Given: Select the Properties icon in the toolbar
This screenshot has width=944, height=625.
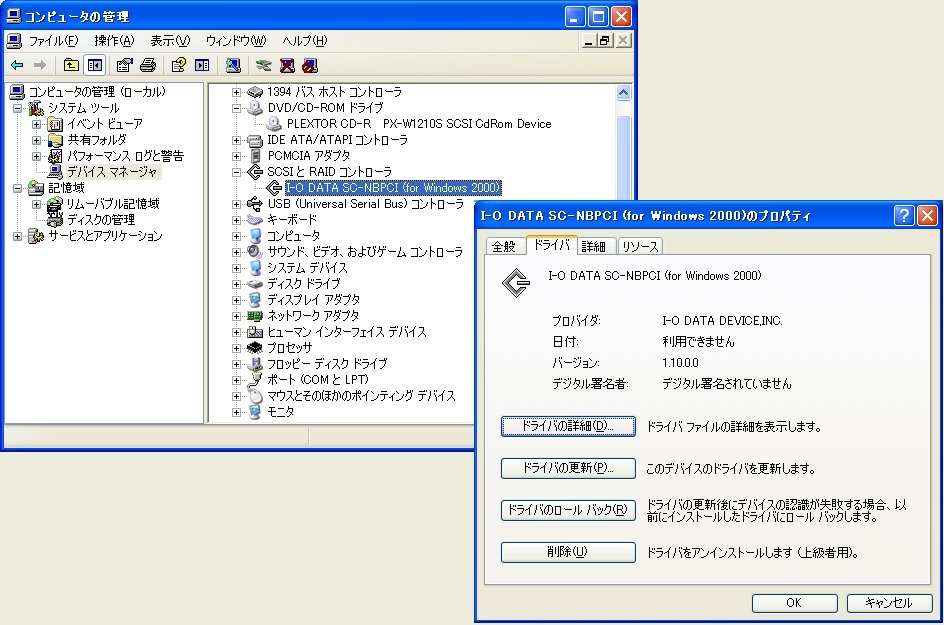Looking at the screenshot, I should [125, 64].
